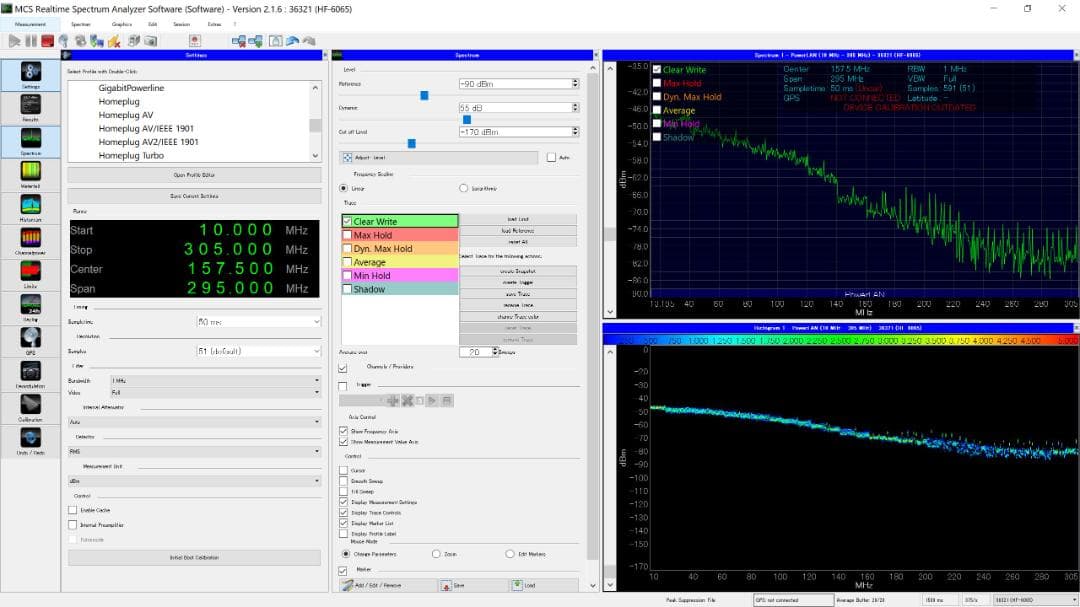The image size is (1080, 607).
Task: Click the Reference level slider handle
Action: pyautogui.click(x=424, y=96)
